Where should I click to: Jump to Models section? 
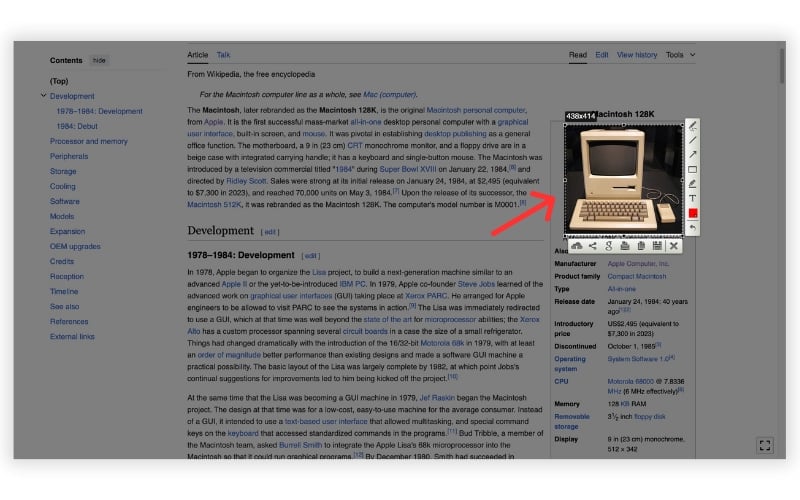(x=62, y=216)
